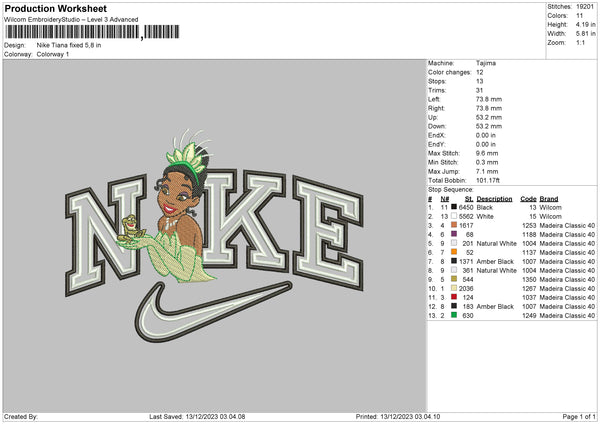The height and width of the screenshot is (424, 600).
Task: Click 'Madeira Classic 40' in stop 13 row
Action: click(x=567, y=316)
